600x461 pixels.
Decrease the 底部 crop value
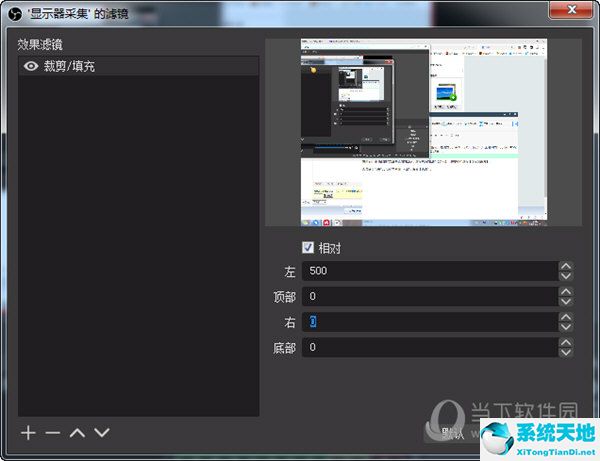(566, 352)
